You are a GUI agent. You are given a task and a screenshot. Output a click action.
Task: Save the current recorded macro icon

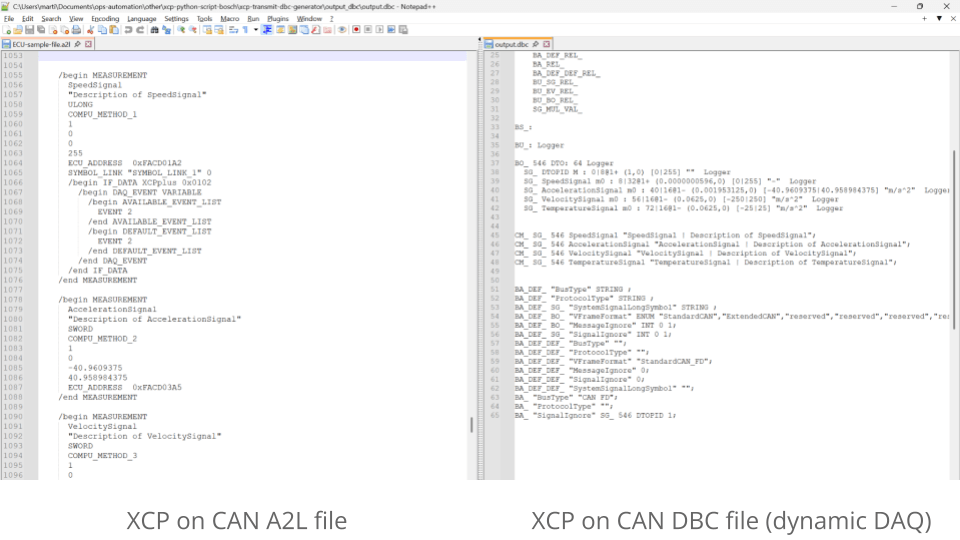tap(403, 29)
